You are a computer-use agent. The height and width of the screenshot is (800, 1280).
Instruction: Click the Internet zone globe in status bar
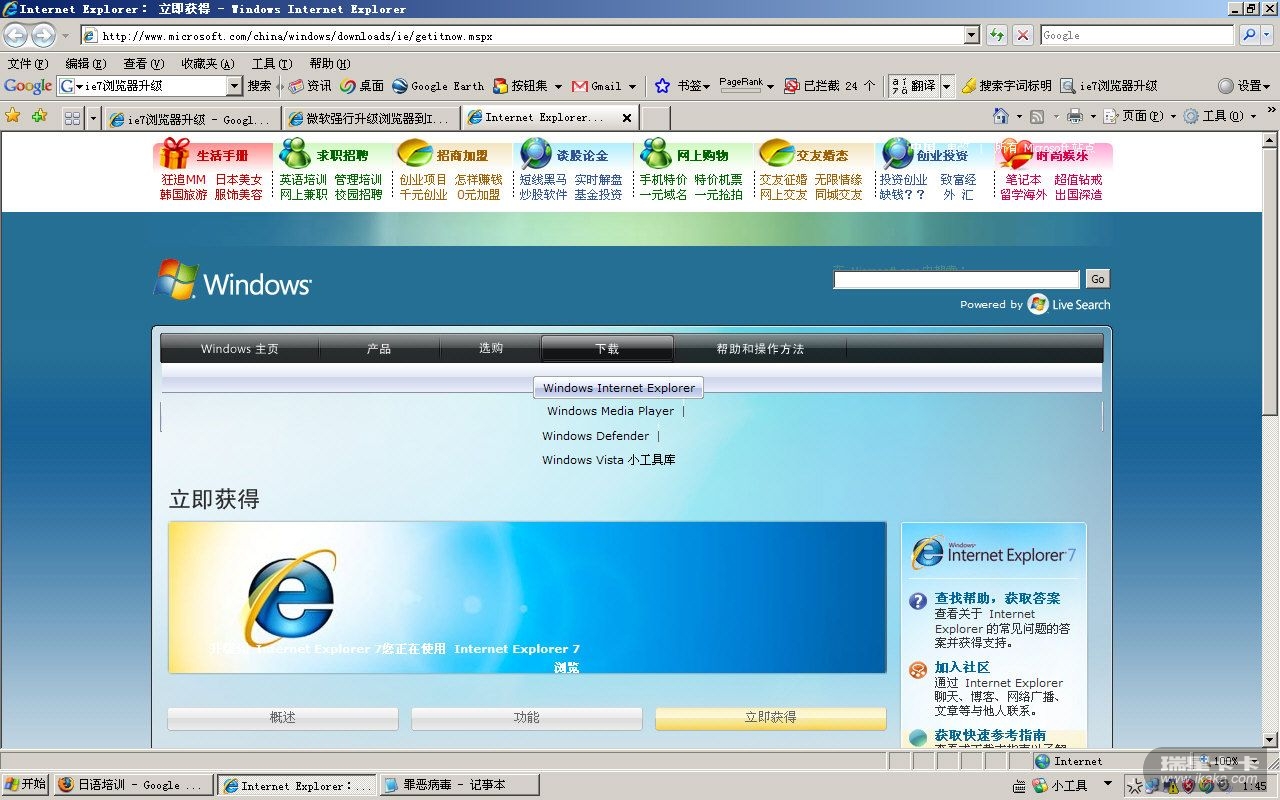tap(1043, 761)
